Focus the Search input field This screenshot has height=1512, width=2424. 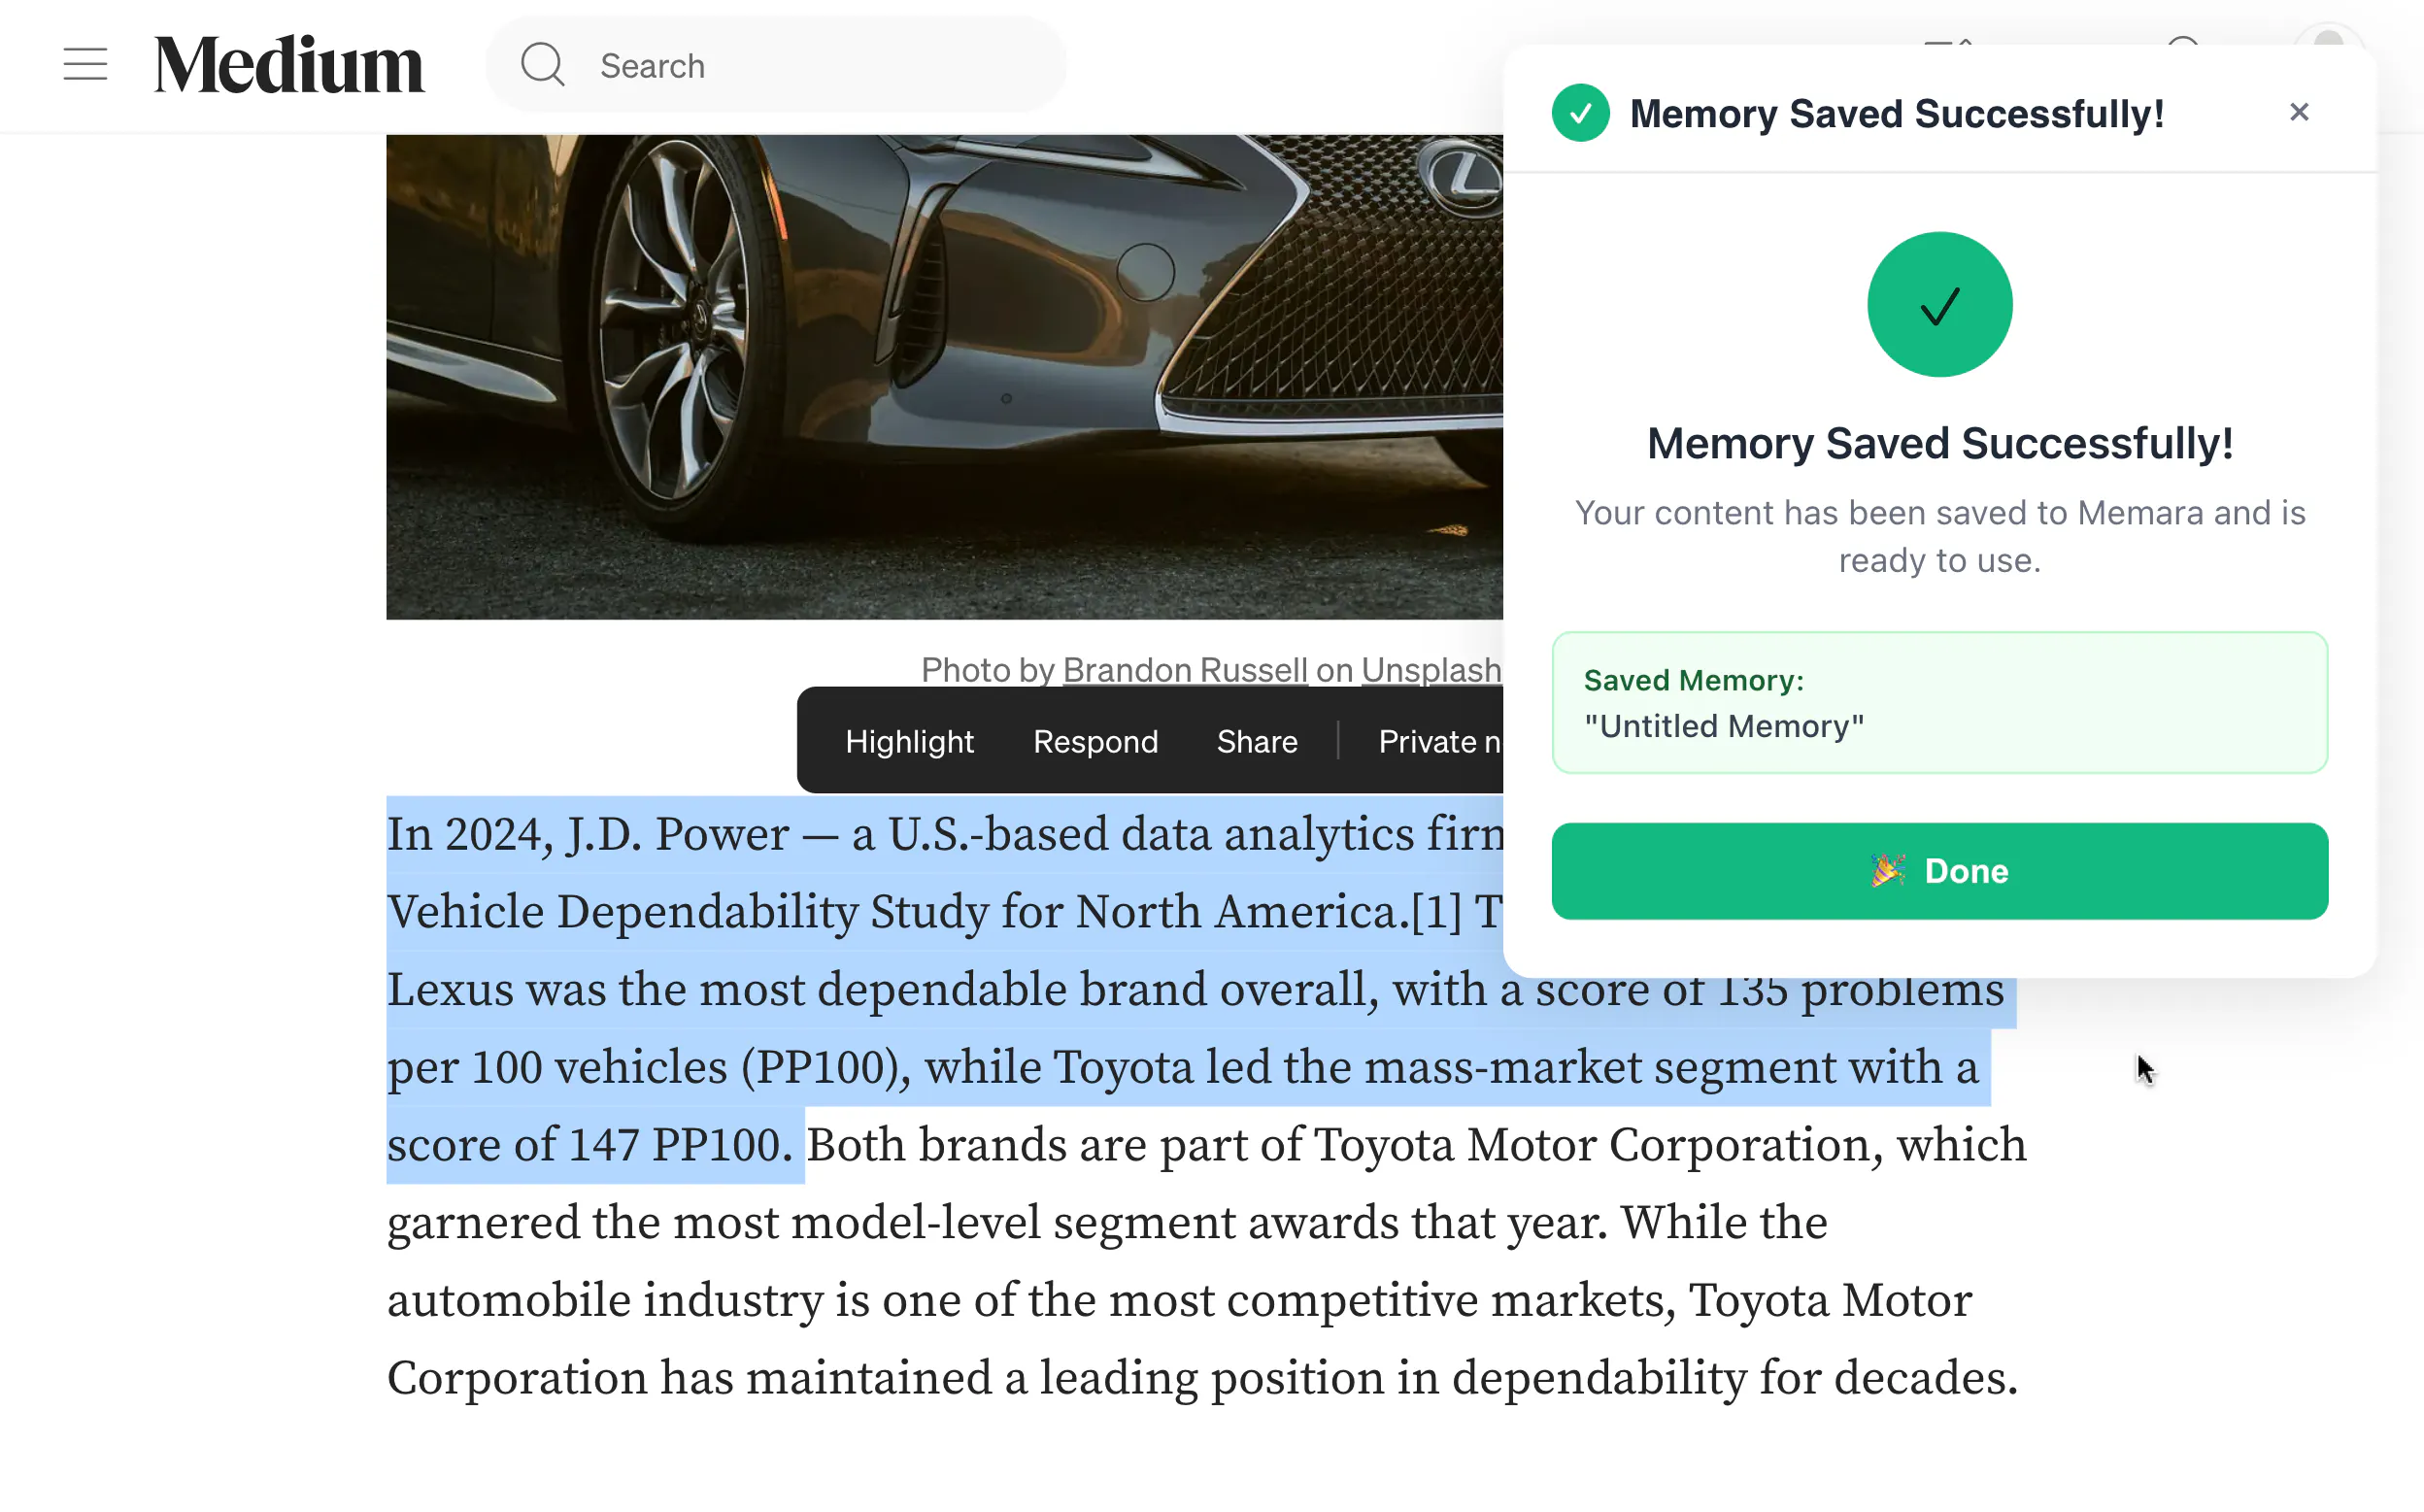click(x=776, y=65)
